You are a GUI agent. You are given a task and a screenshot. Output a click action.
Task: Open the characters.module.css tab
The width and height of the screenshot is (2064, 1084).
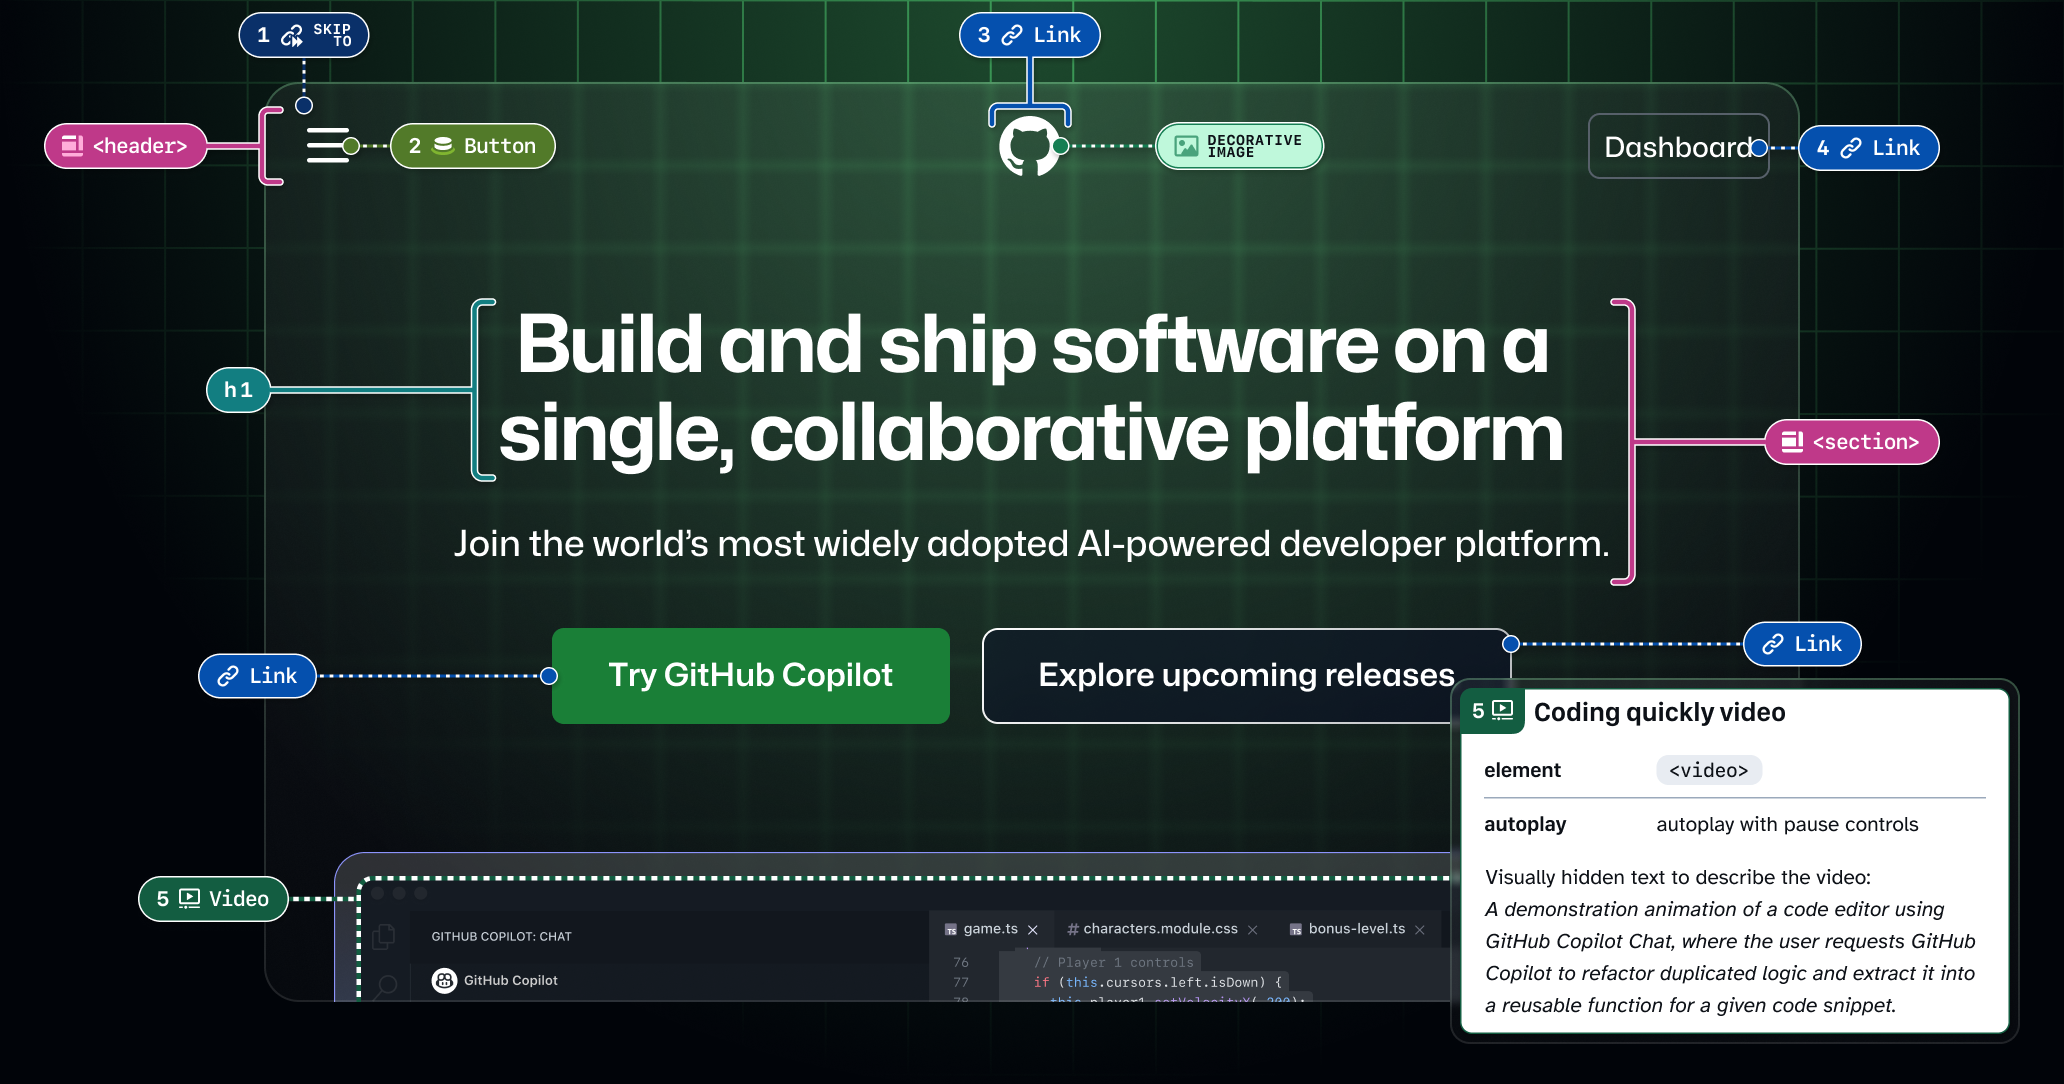(x=1155, y=928)
